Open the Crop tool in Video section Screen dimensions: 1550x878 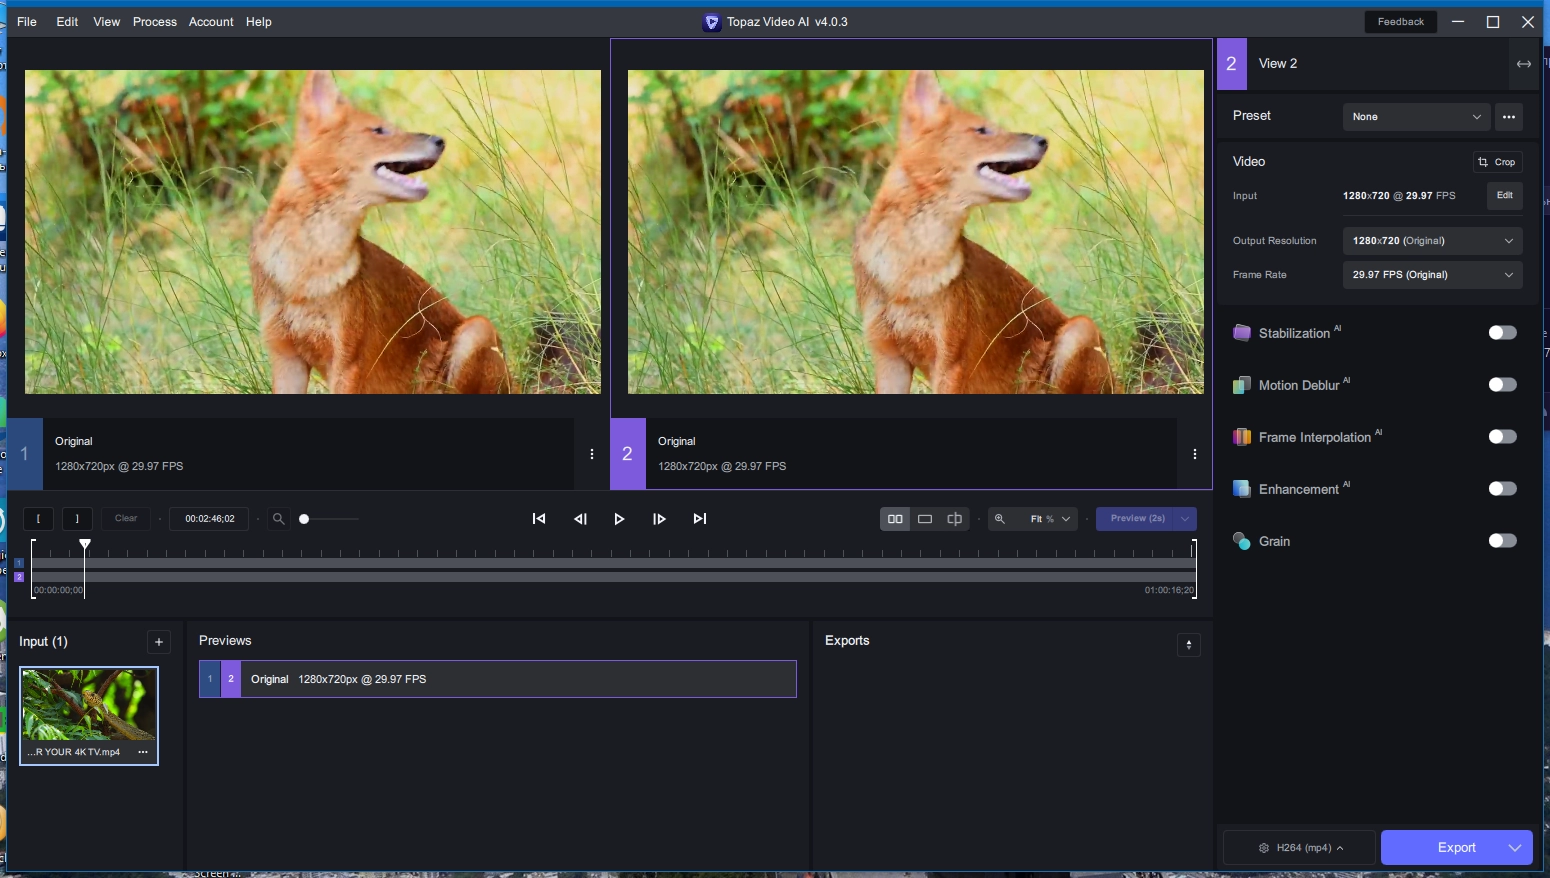click(x=1497, y=162)
